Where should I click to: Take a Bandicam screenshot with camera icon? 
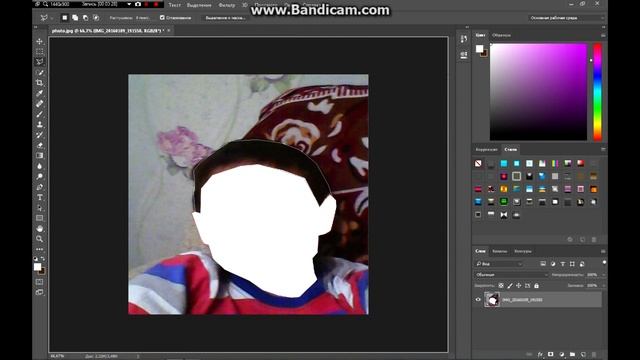tap(138, 4)
